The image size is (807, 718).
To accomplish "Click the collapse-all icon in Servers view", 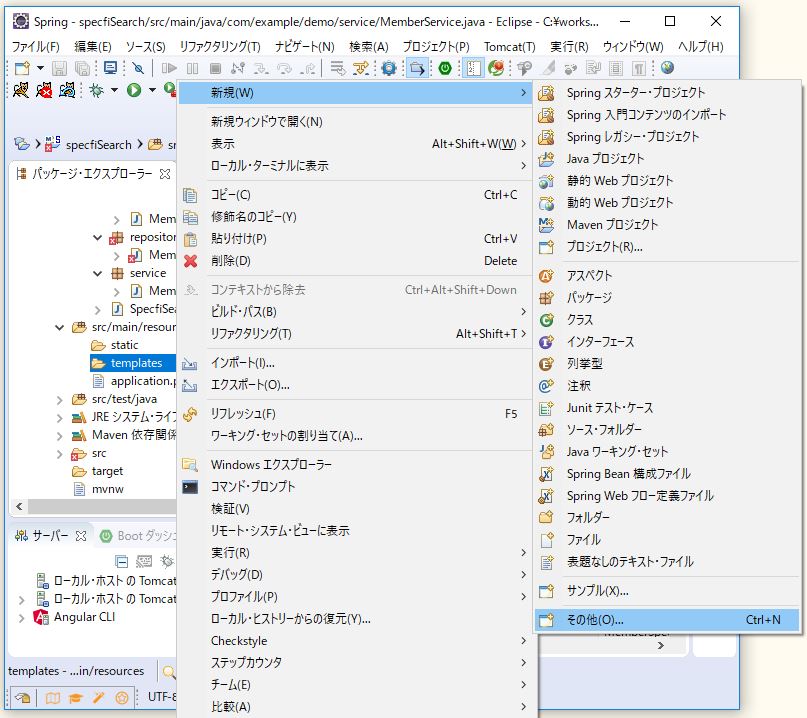I will tap(121, 561).
